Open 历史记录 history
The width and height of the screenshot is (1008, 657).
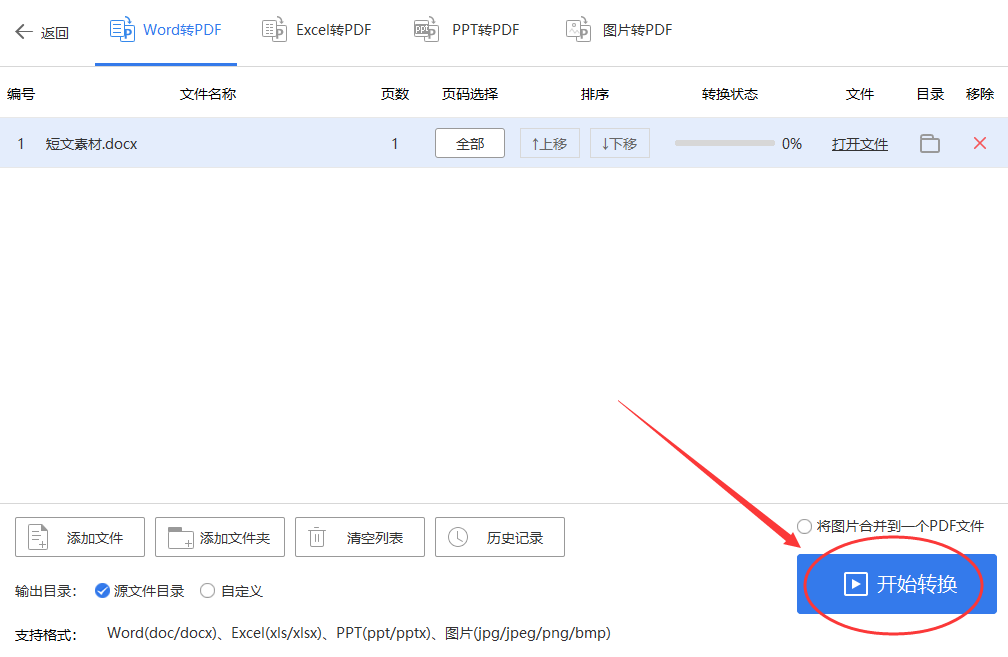point(500,537)
